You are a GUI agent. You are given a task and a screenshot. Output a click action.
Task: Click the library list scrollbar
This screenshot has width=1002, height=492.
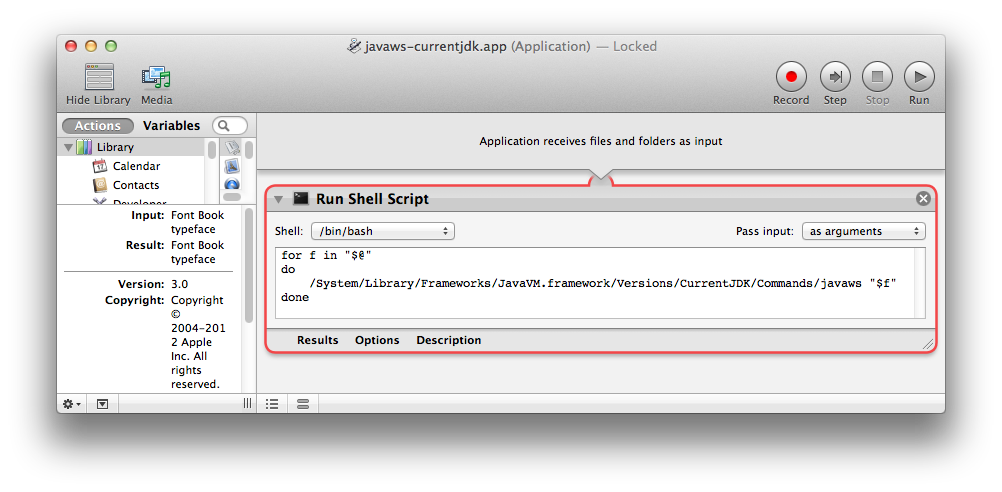click(212, 150)
